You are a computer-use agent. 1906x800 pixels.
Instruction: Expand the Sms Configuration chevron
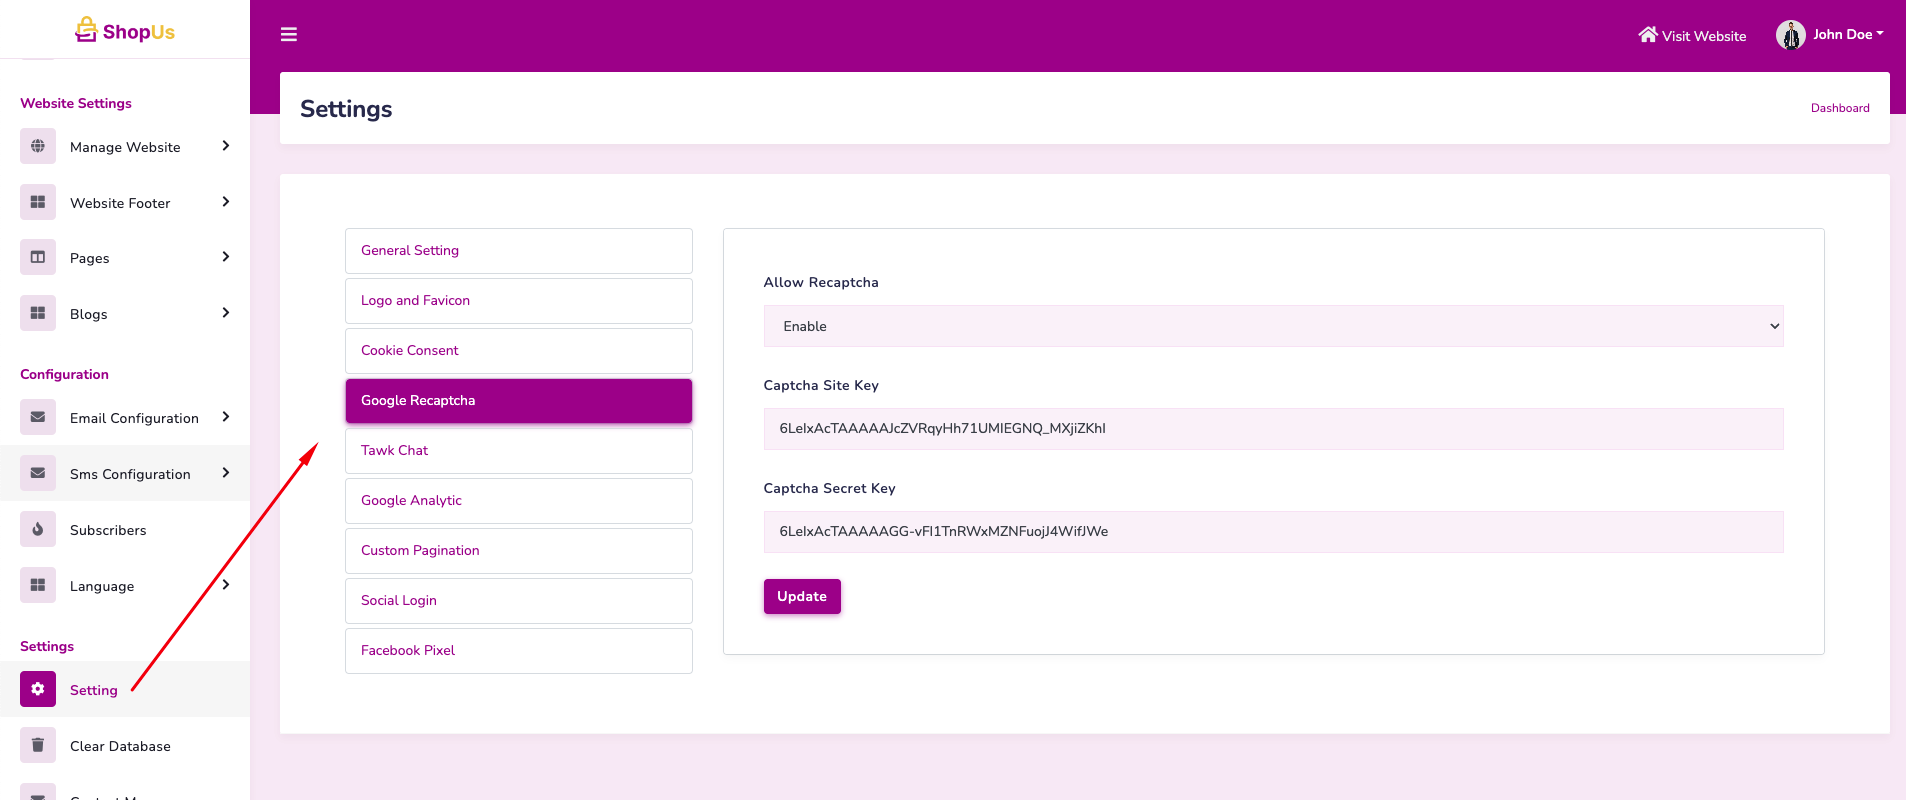tap(226, 473)
